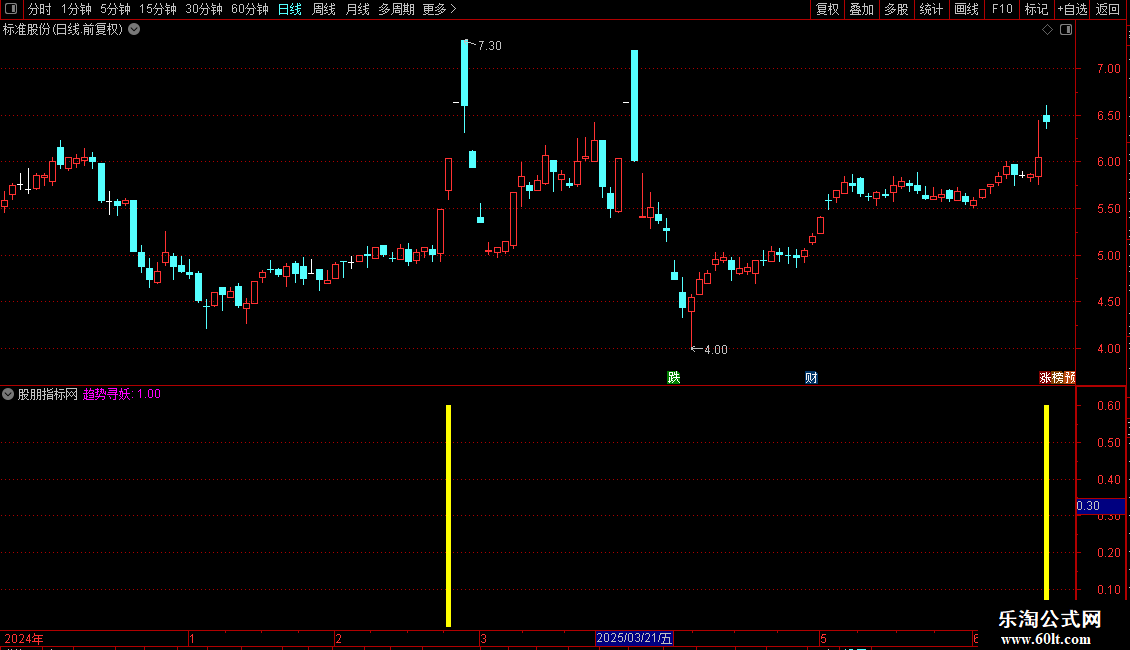Toggle the side panel icon near the price axis
This screenshot has height=650, width=1130.
click(x=1066, y=30)
